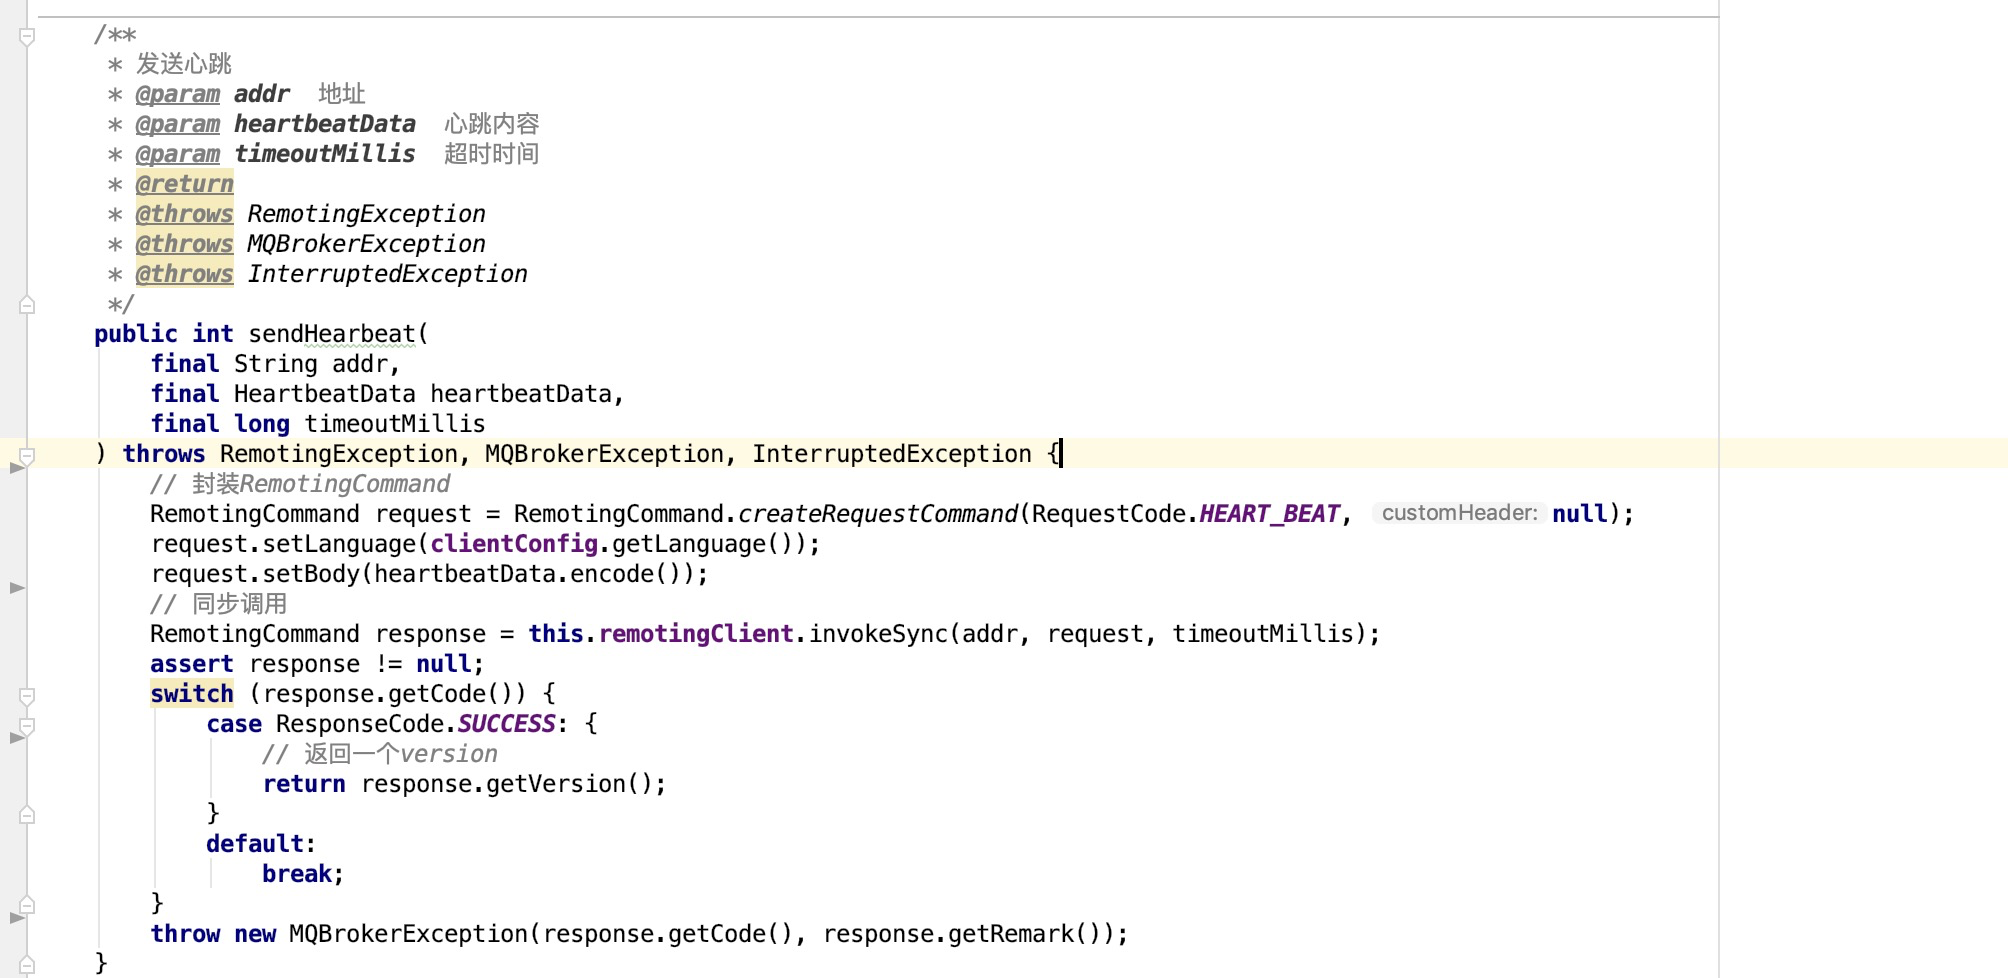Click createRequestCommand method call

[878, 514]
